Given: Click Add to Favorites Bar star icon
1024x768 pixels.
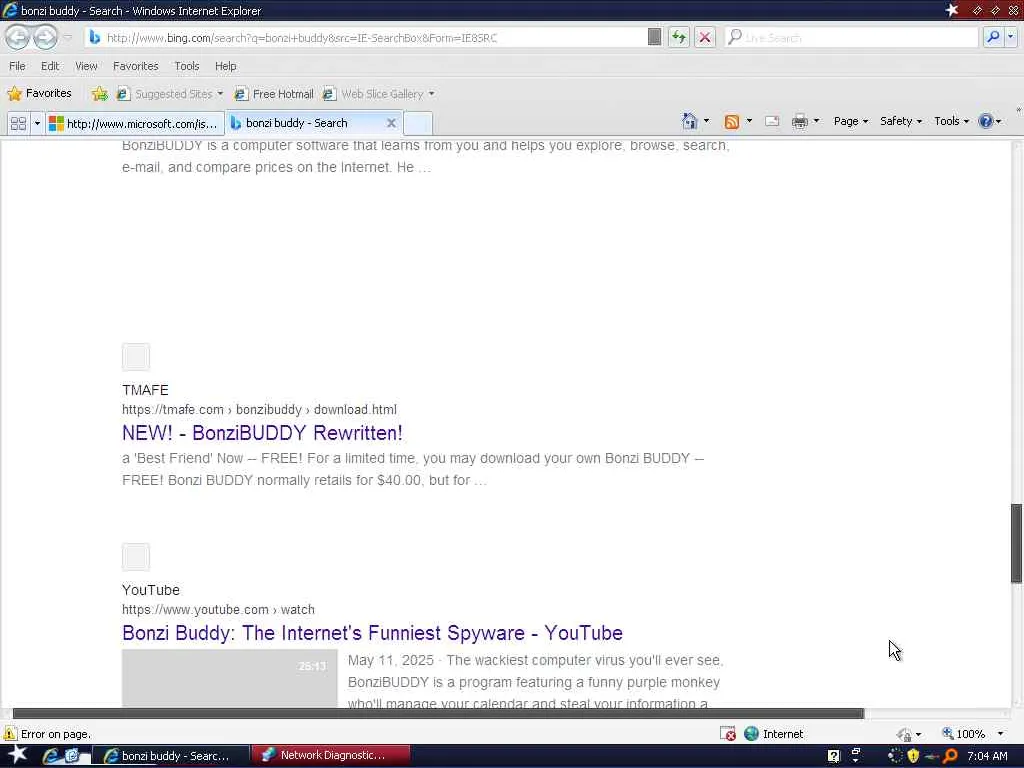Looking at the screenshot, I should point(99,94).
